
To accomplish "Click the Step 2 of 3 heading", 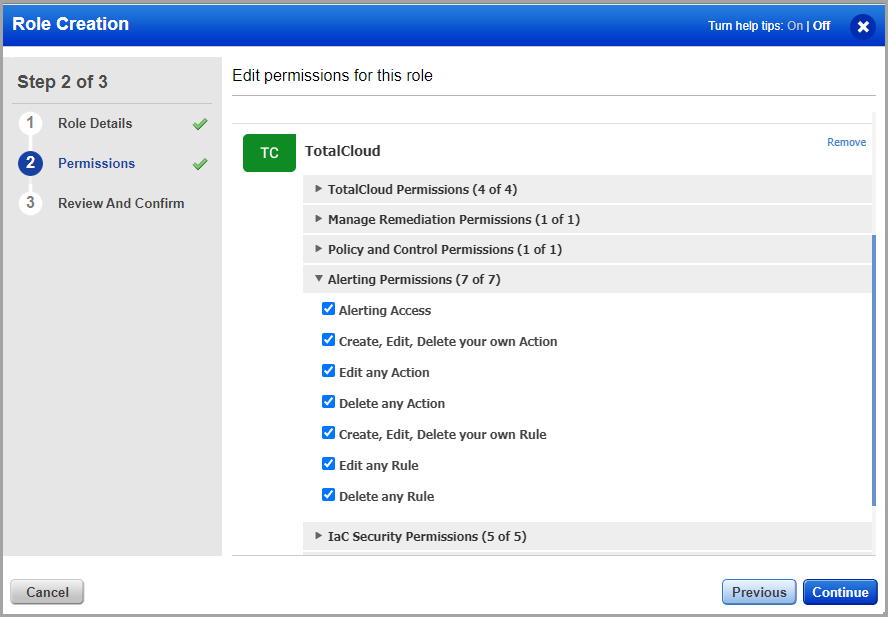I will click(x=62, y=82).
